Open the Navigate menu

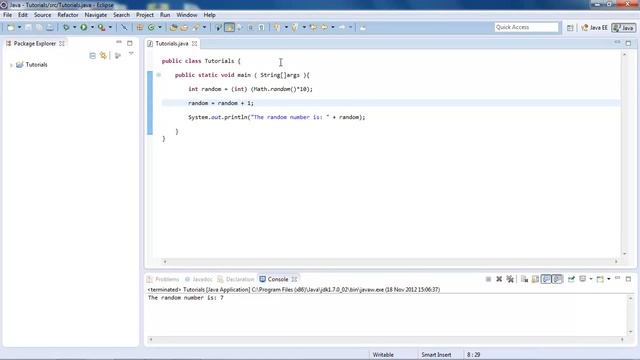[96, 15]
